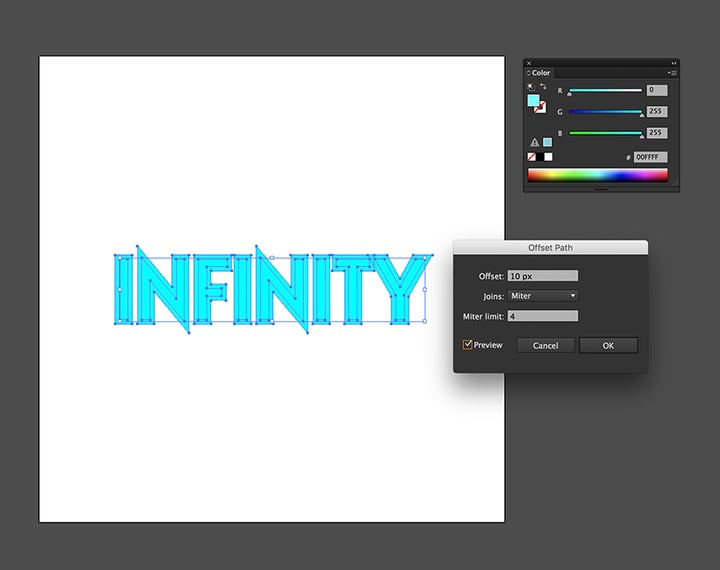Click the B channel slider

605,133
